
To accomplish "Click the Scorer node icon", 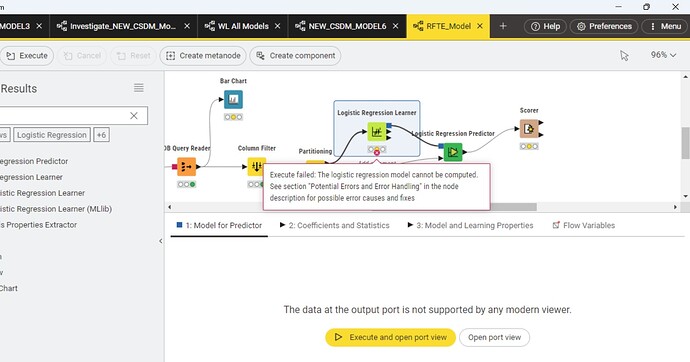I will click(529, 129).
